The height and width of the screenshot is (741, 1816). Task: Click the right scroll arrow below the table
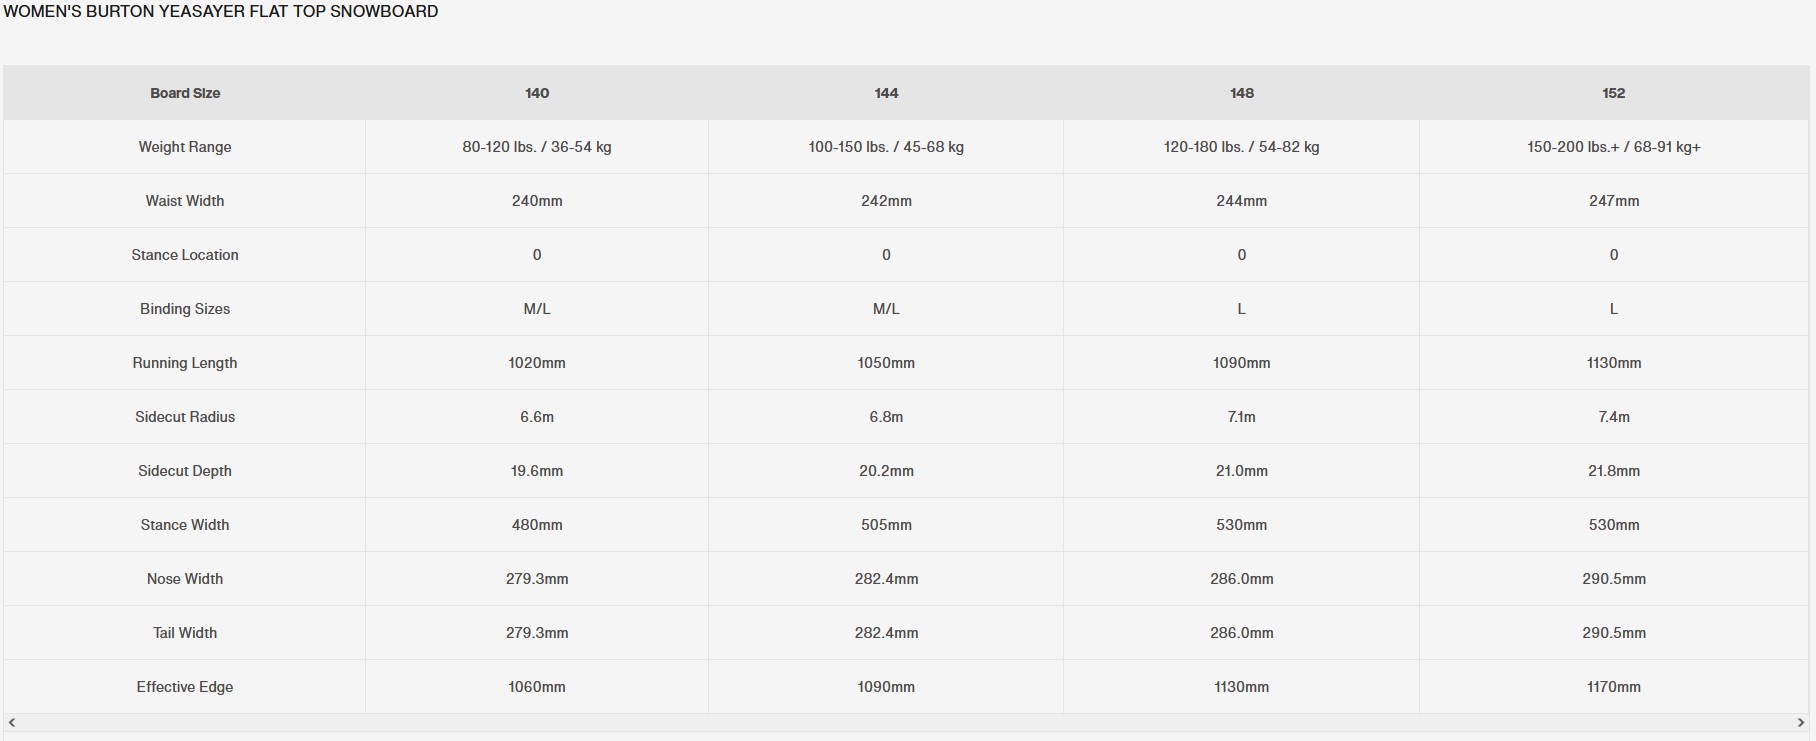click(1802, 722)
